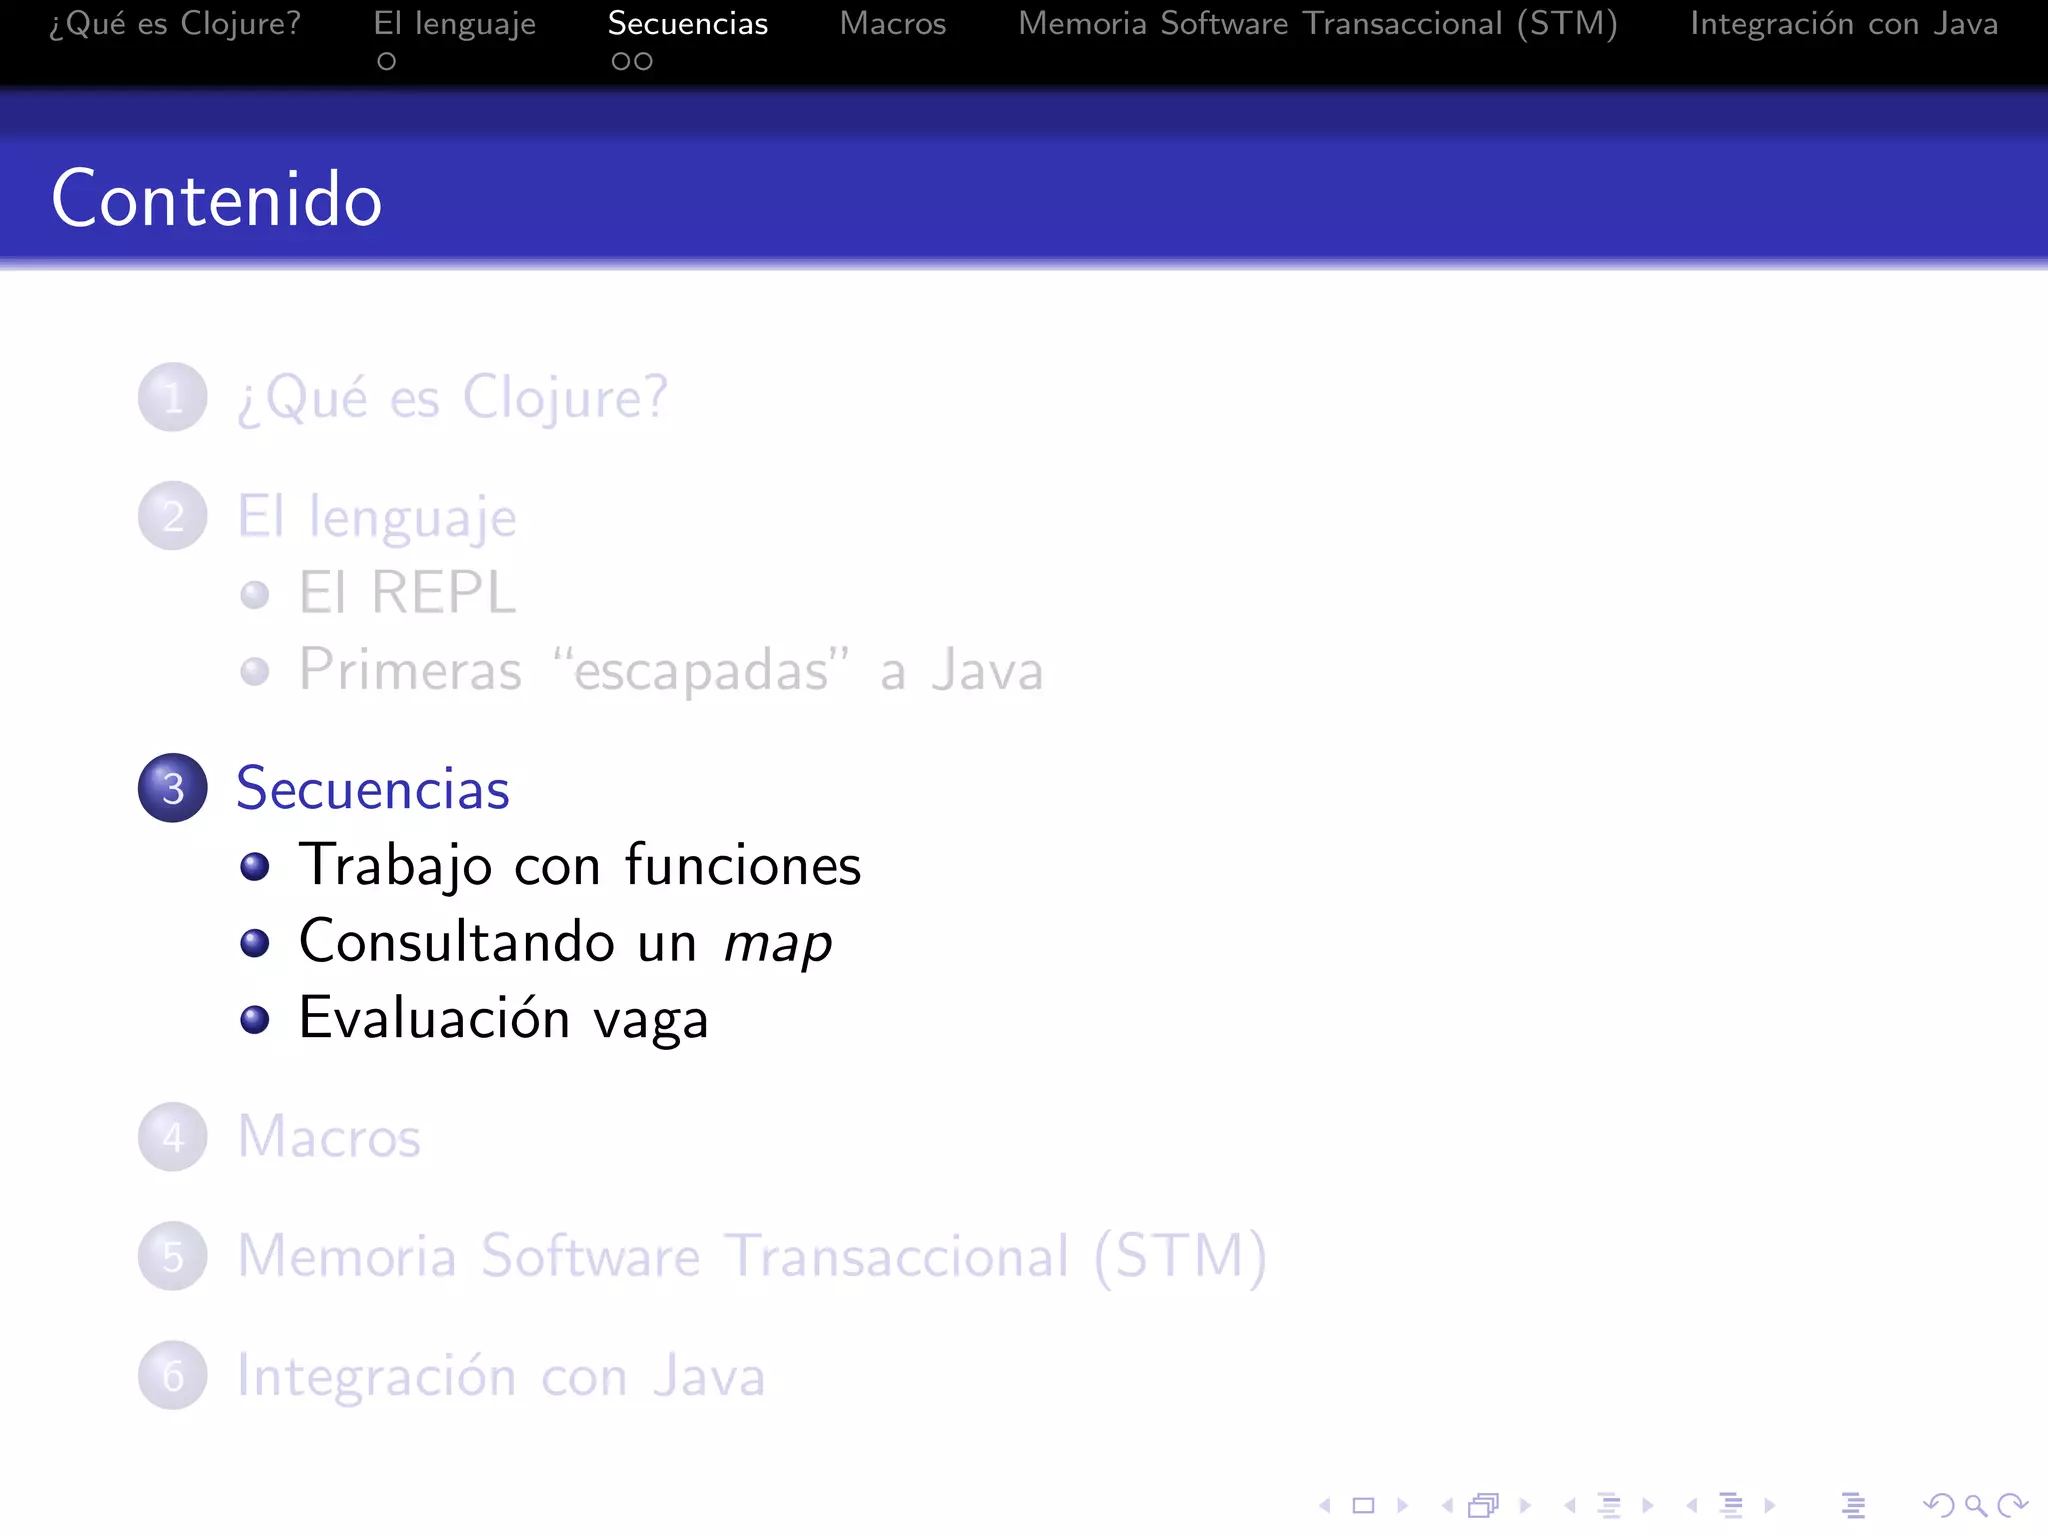The image size is (2048, 1536).
Task: Go to next section arrow
Action: pyautogui.click(x=1770, y=1505)
